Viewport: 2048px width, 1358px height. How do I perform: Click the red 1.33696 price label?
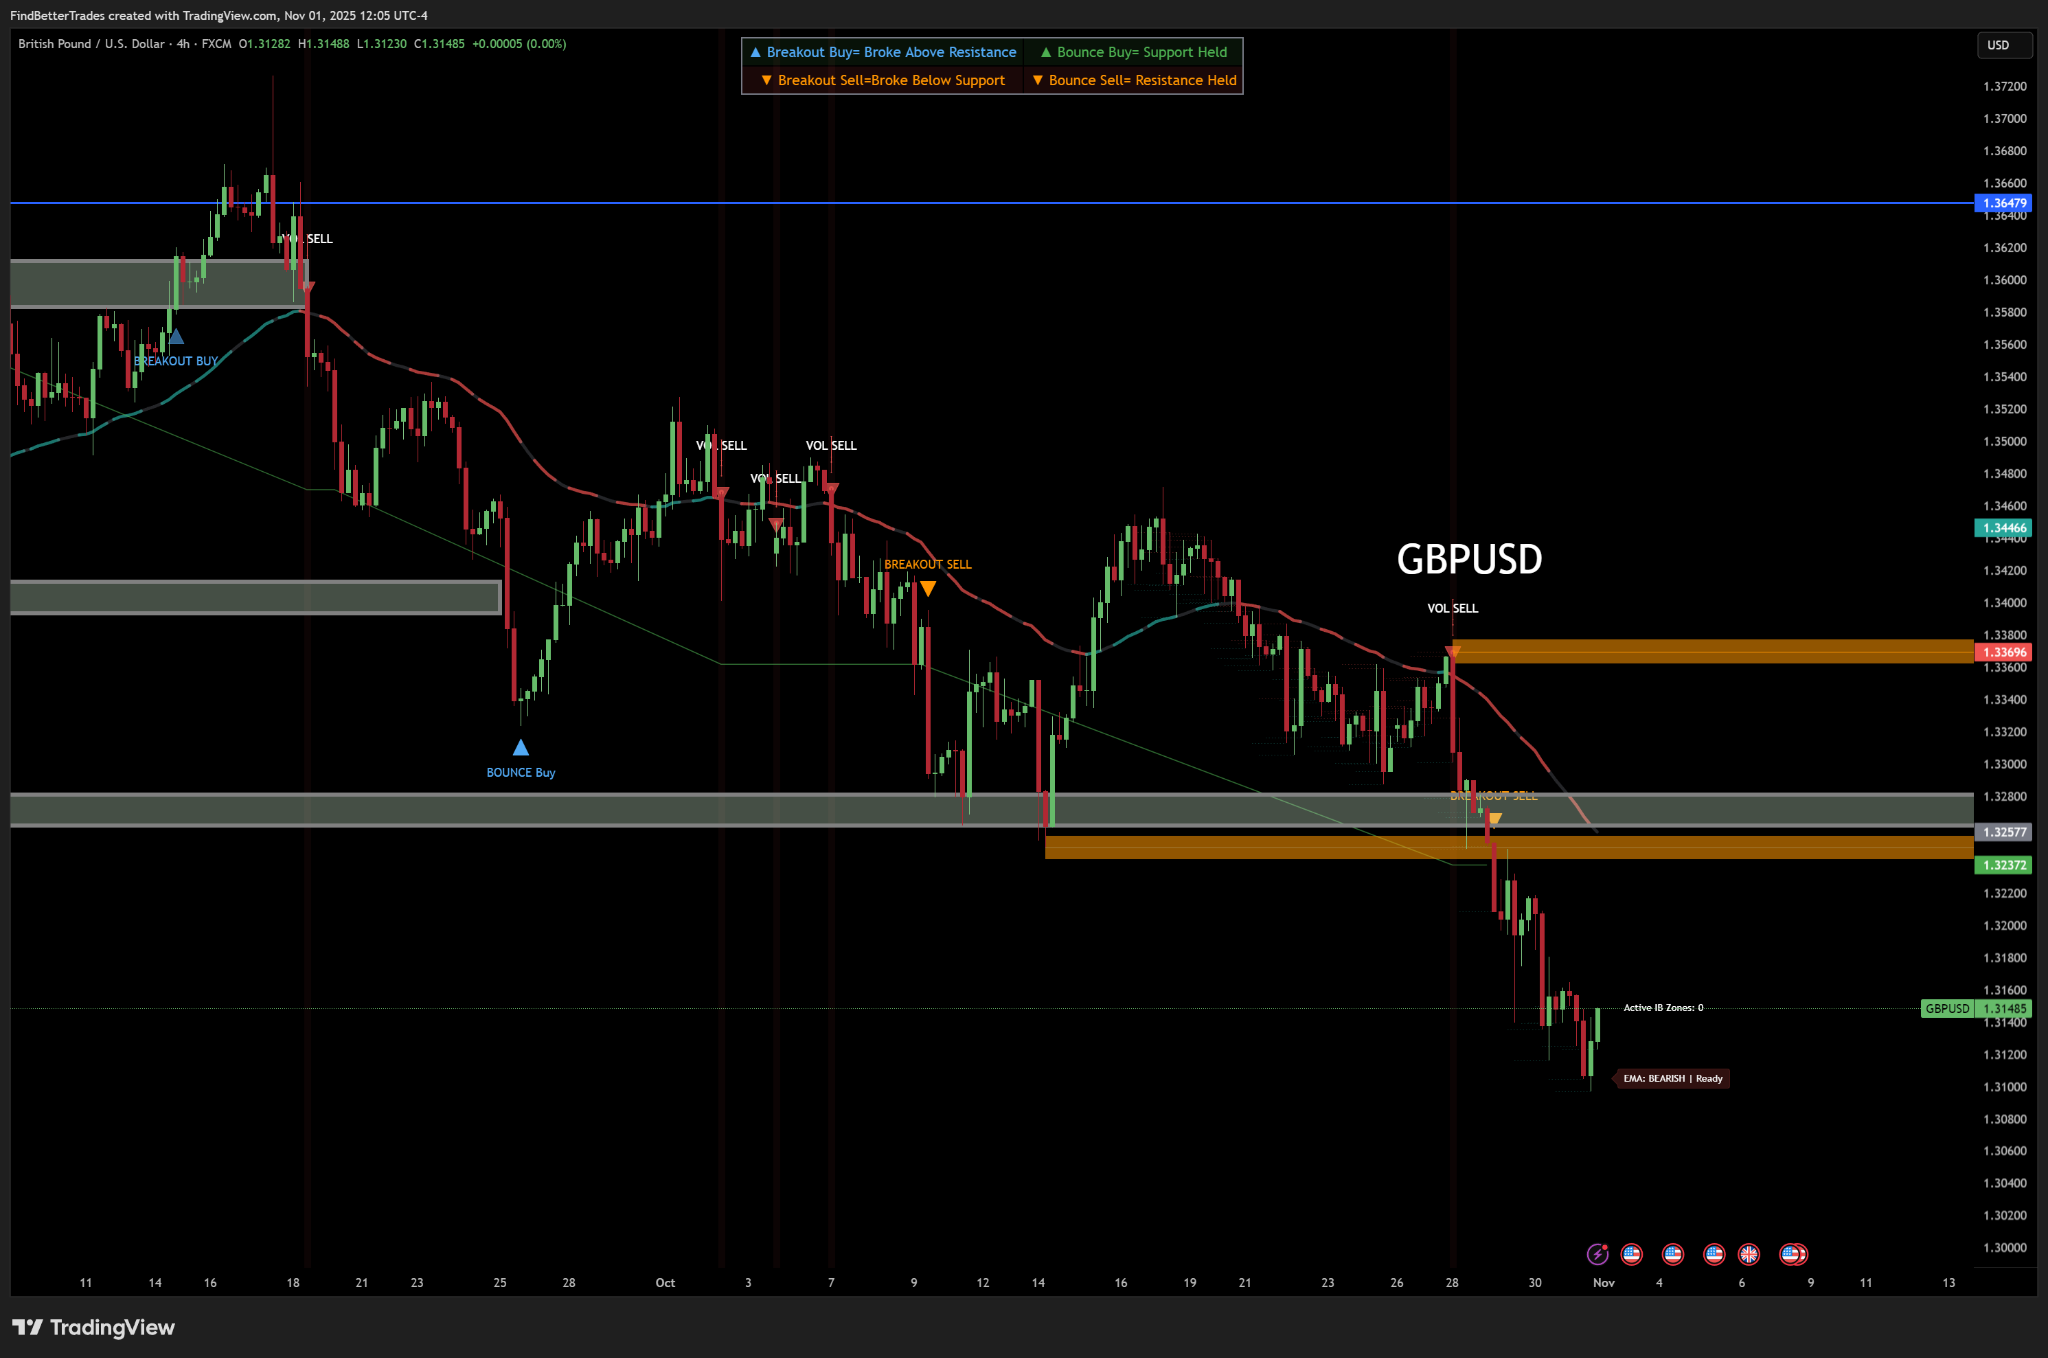pos(2004,652)
